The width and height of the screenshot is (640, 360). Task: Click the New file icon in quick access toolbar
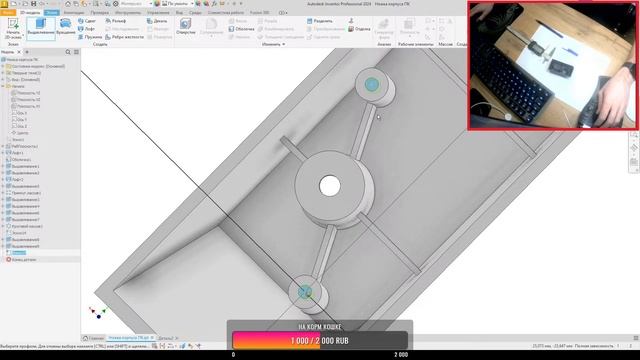pos(13,4)
